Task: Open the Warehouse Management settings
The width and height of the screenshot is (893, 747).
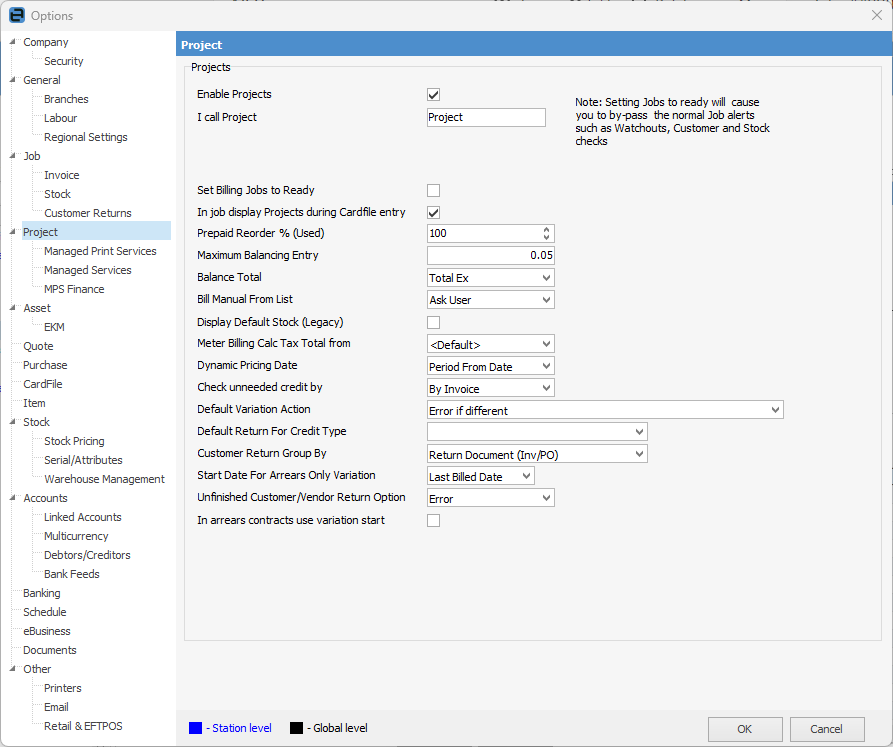Action: click(x=104, y=479)
